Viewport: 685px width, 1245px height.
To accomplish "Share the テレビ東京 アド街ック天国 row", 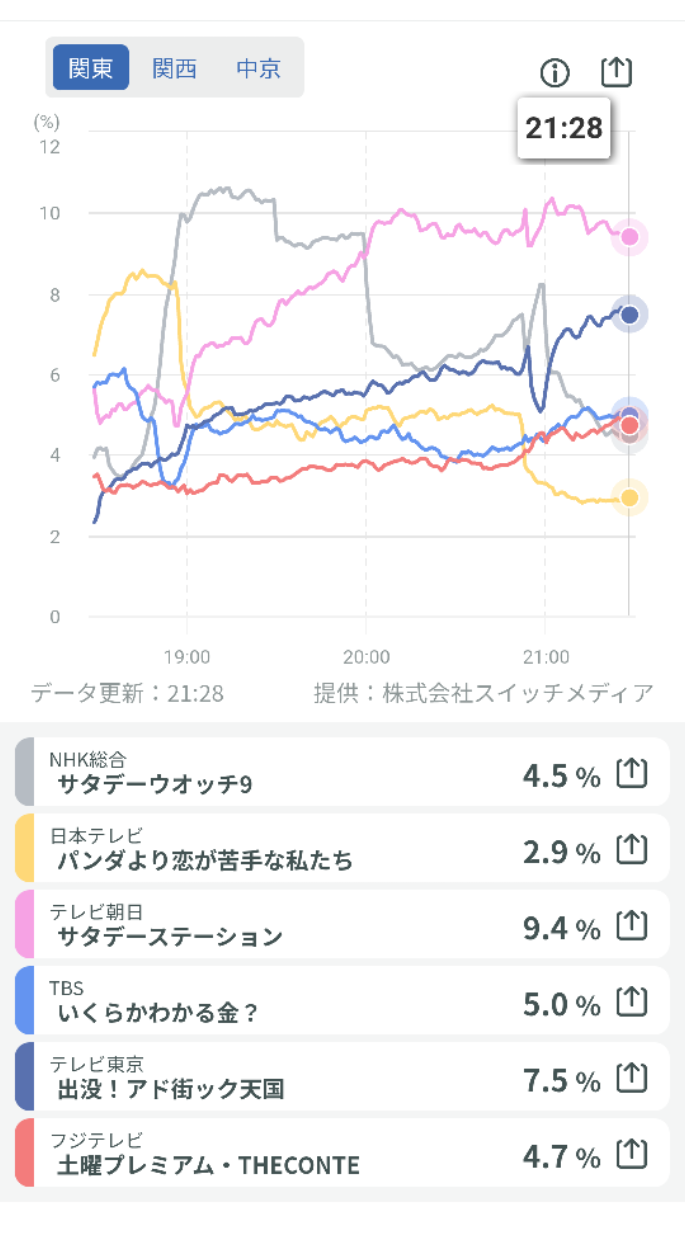I will coord(632,1077).
